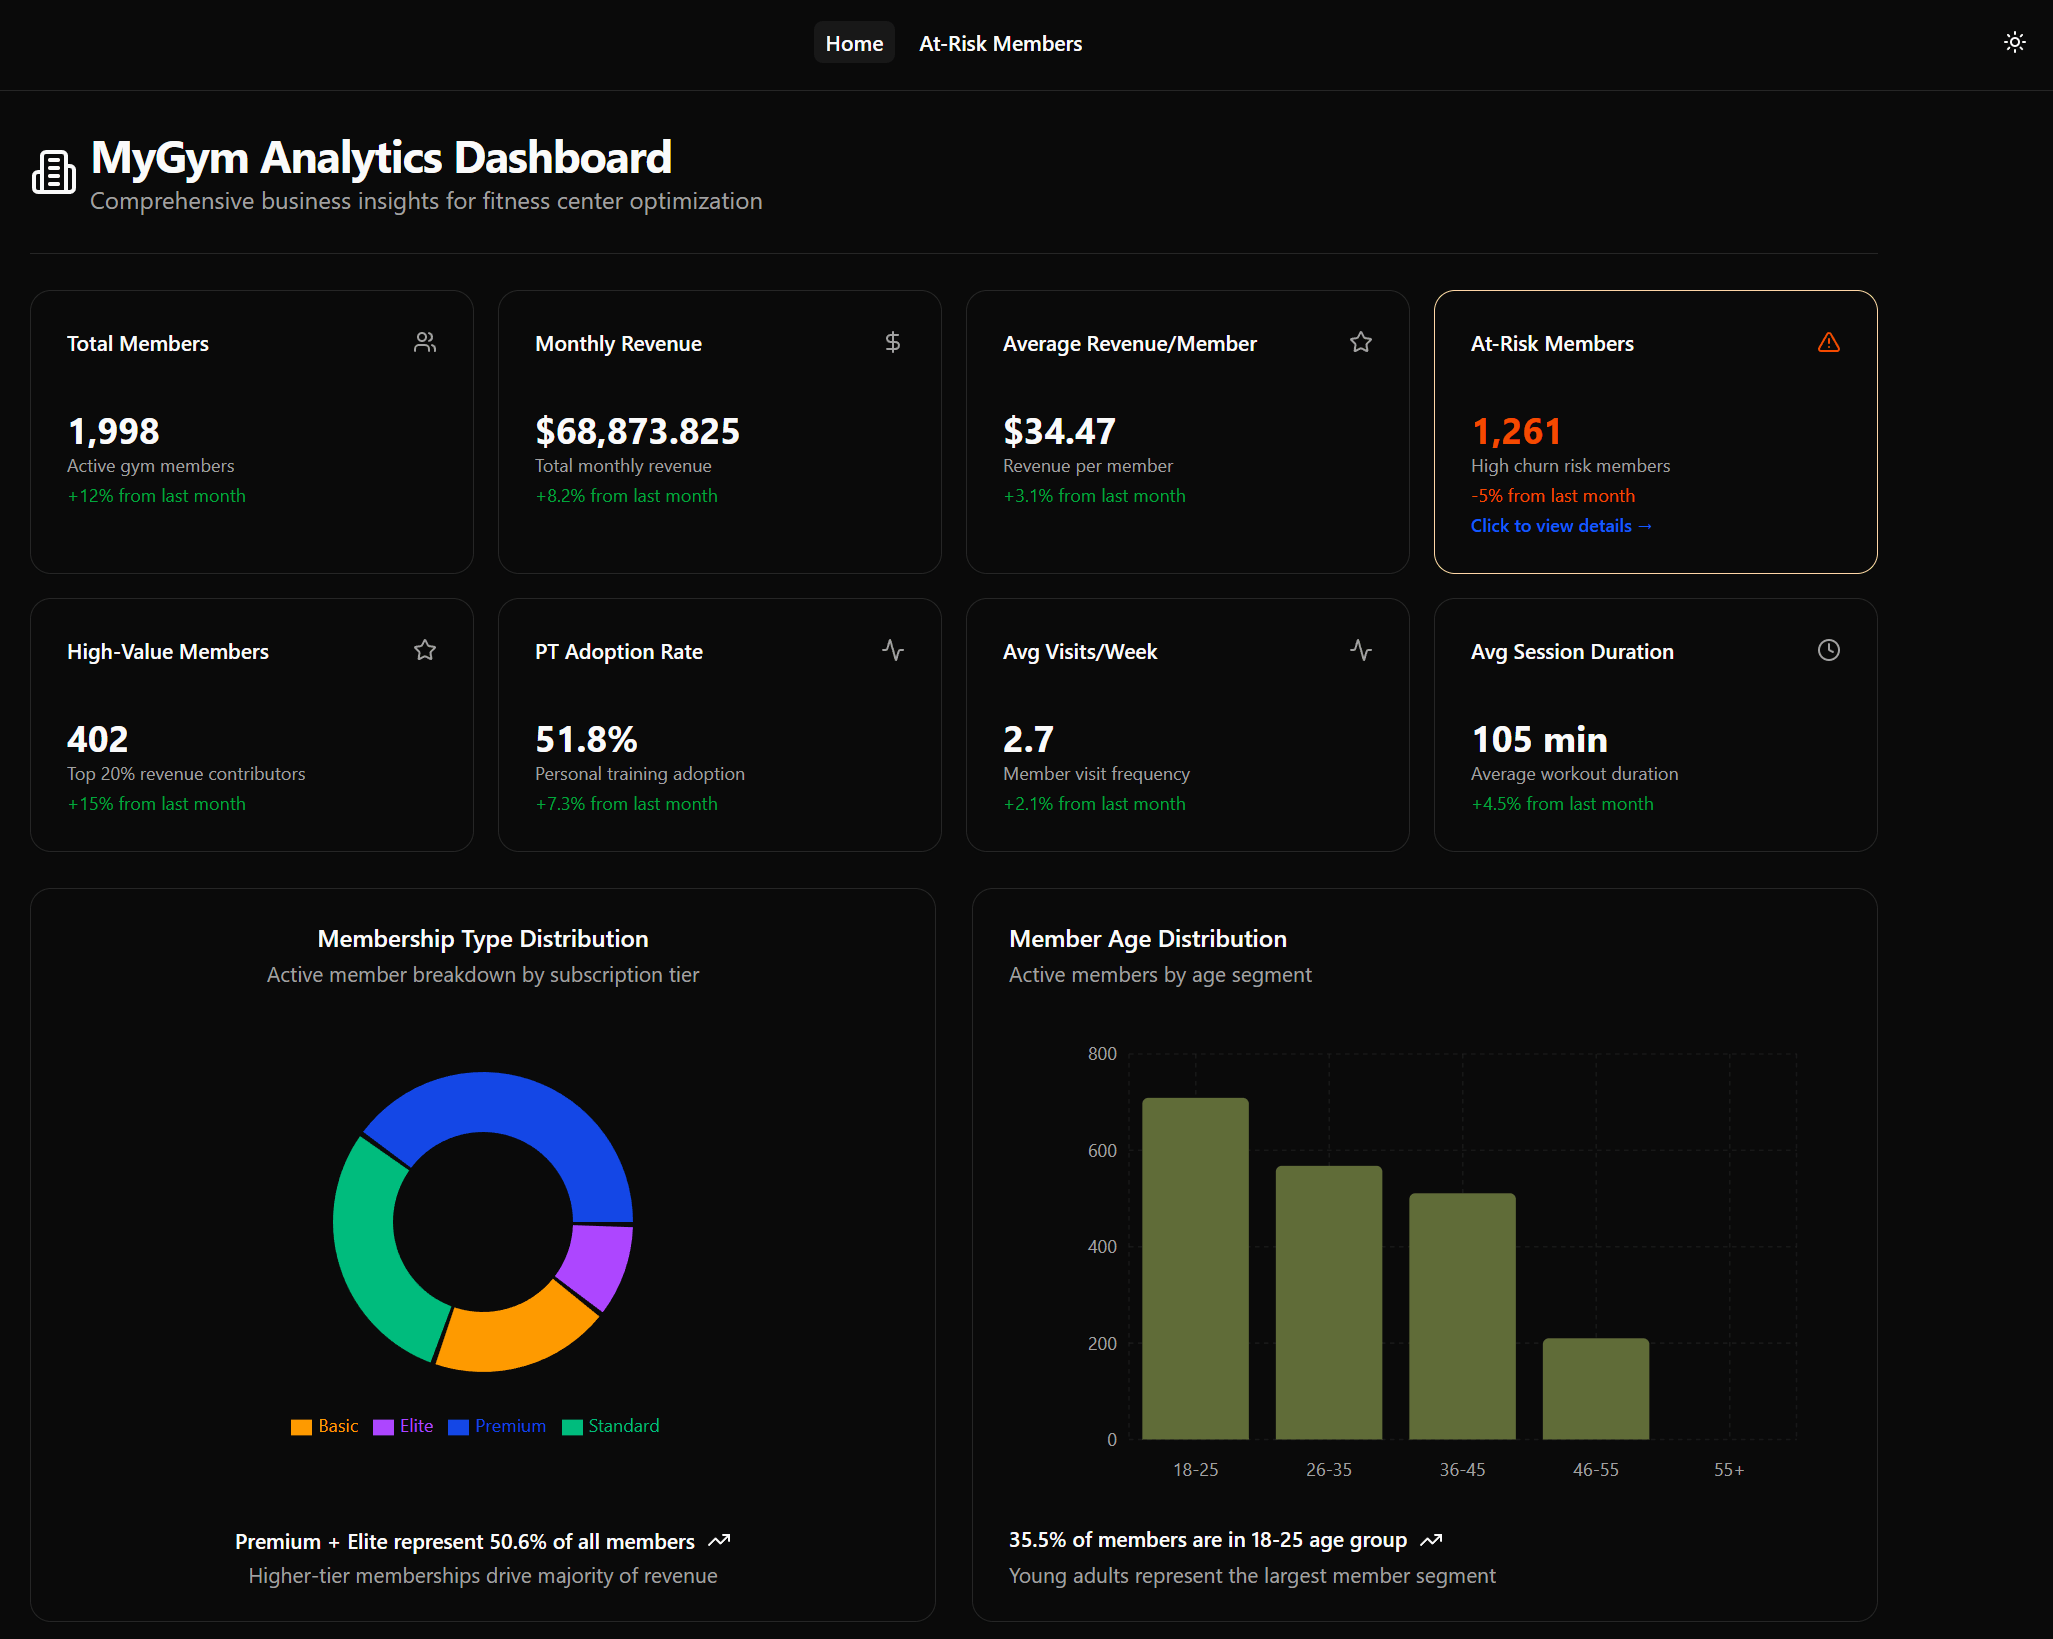Click the warning triangle in At-Risk Members card
2053x1639 pixels.
pos(1828,342)
